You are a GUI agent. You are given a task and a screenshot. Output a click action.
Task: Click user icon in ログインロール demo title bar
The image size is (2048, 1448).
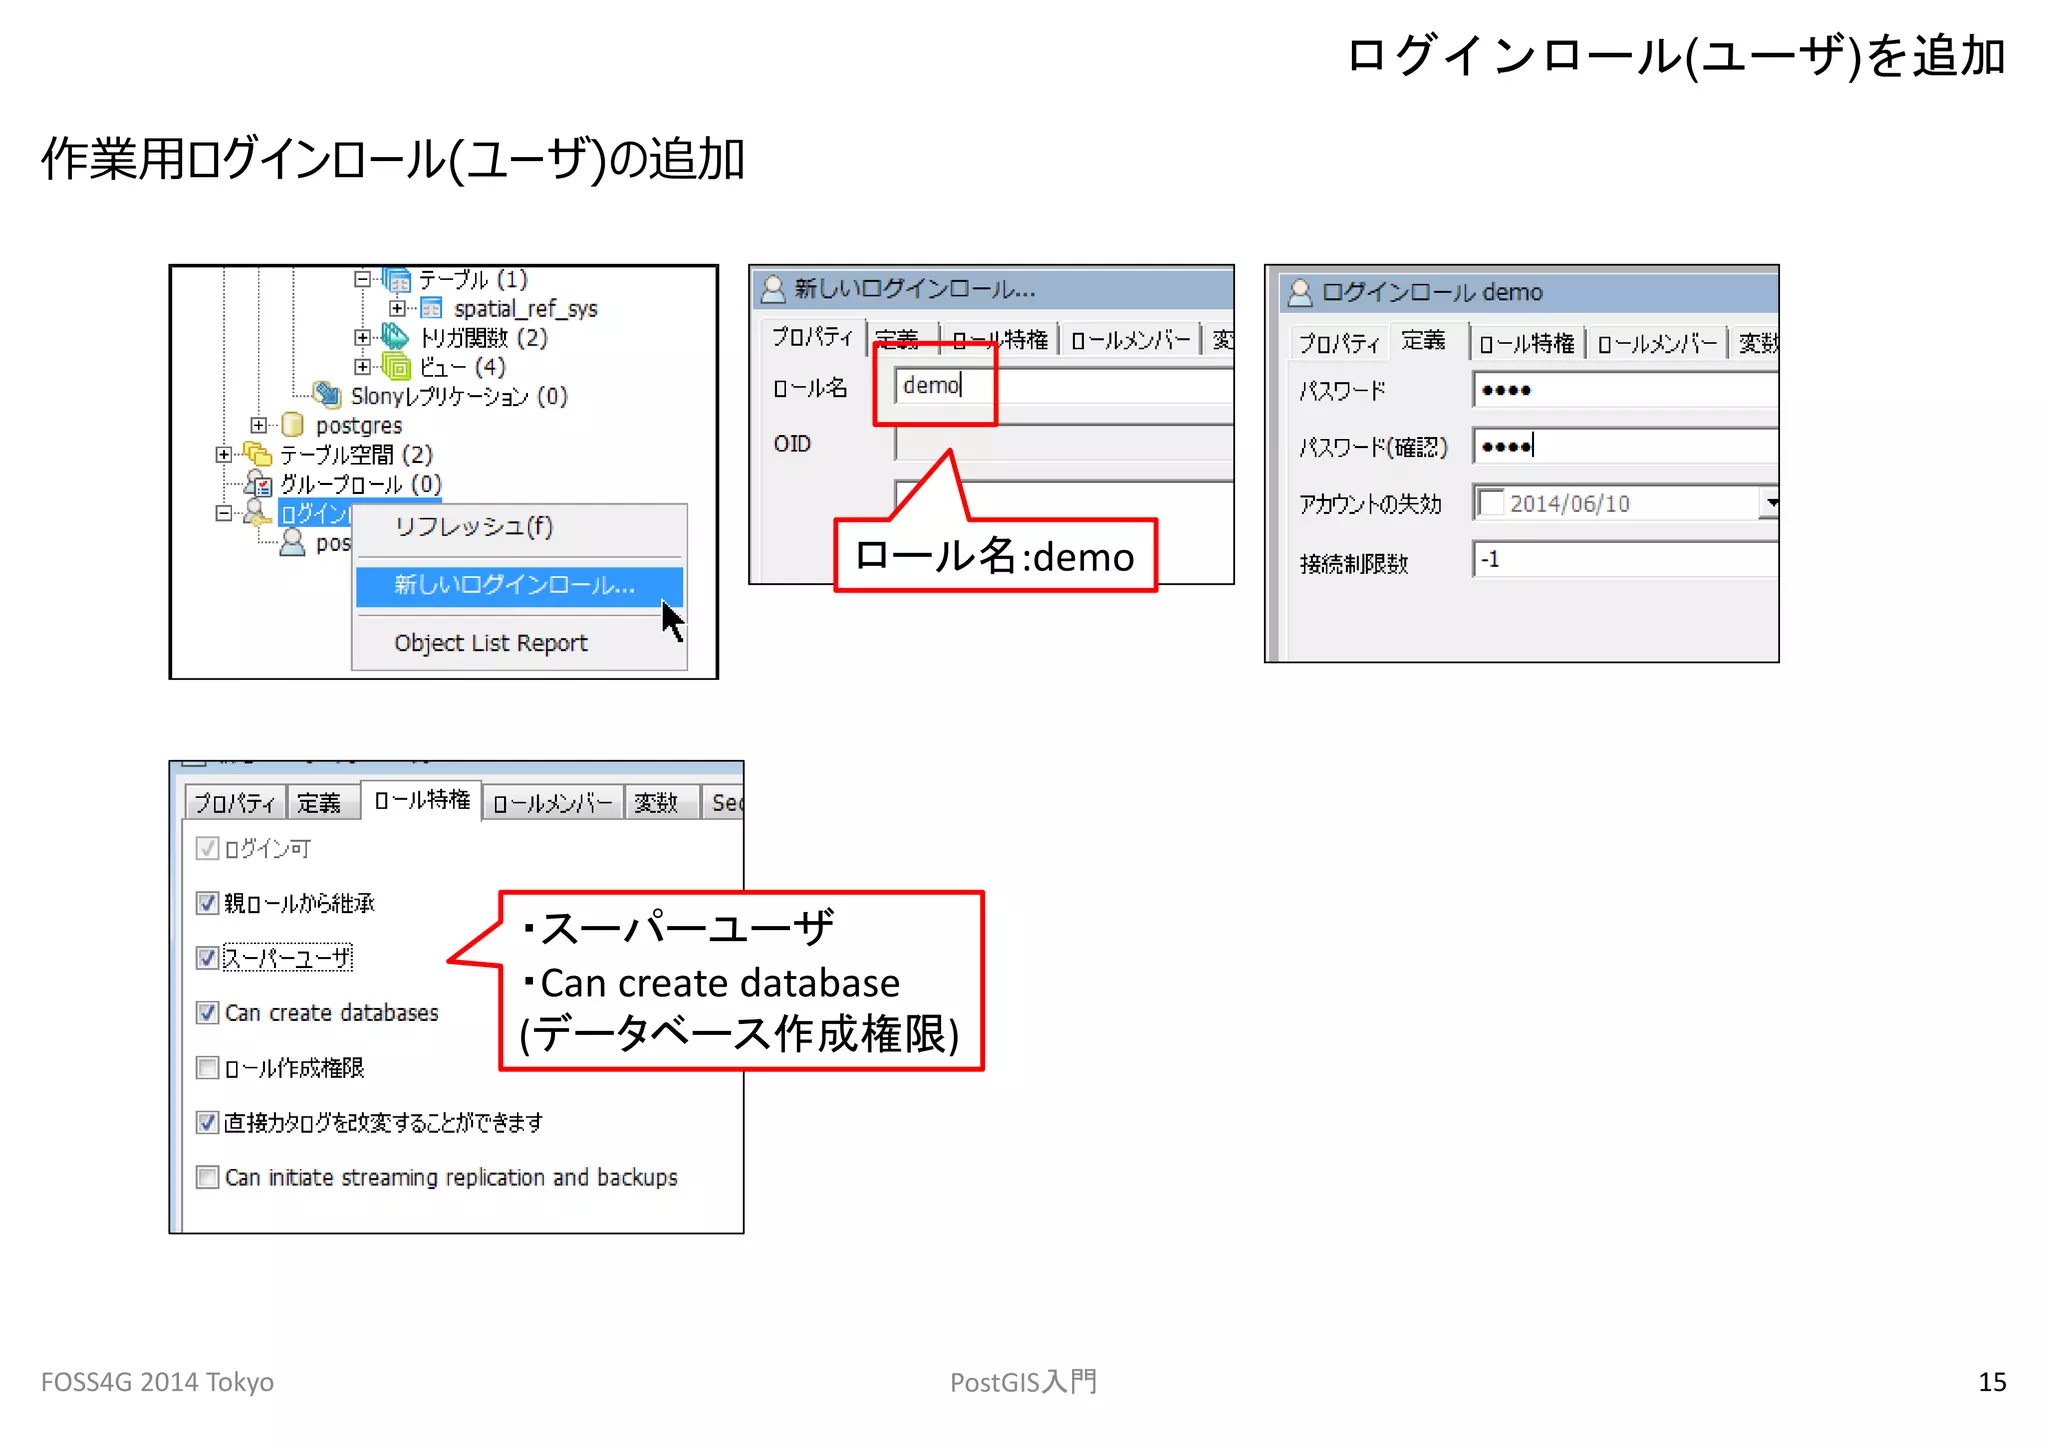coord(1300,292)
